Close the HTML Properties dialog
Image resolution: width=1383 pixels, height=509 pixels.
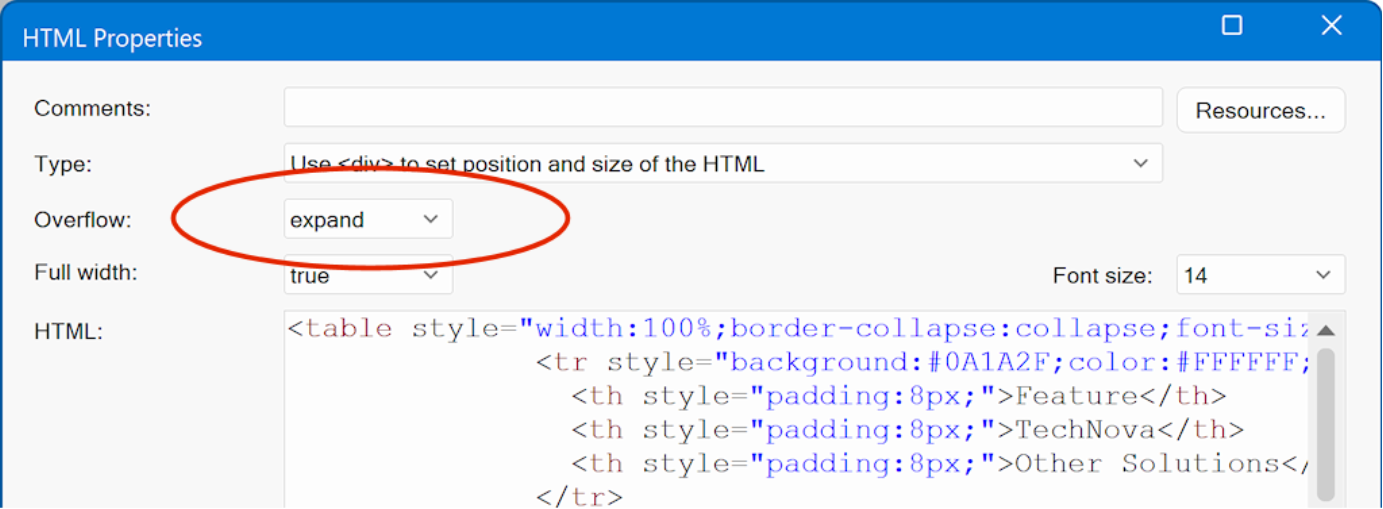click(1331, 26)
